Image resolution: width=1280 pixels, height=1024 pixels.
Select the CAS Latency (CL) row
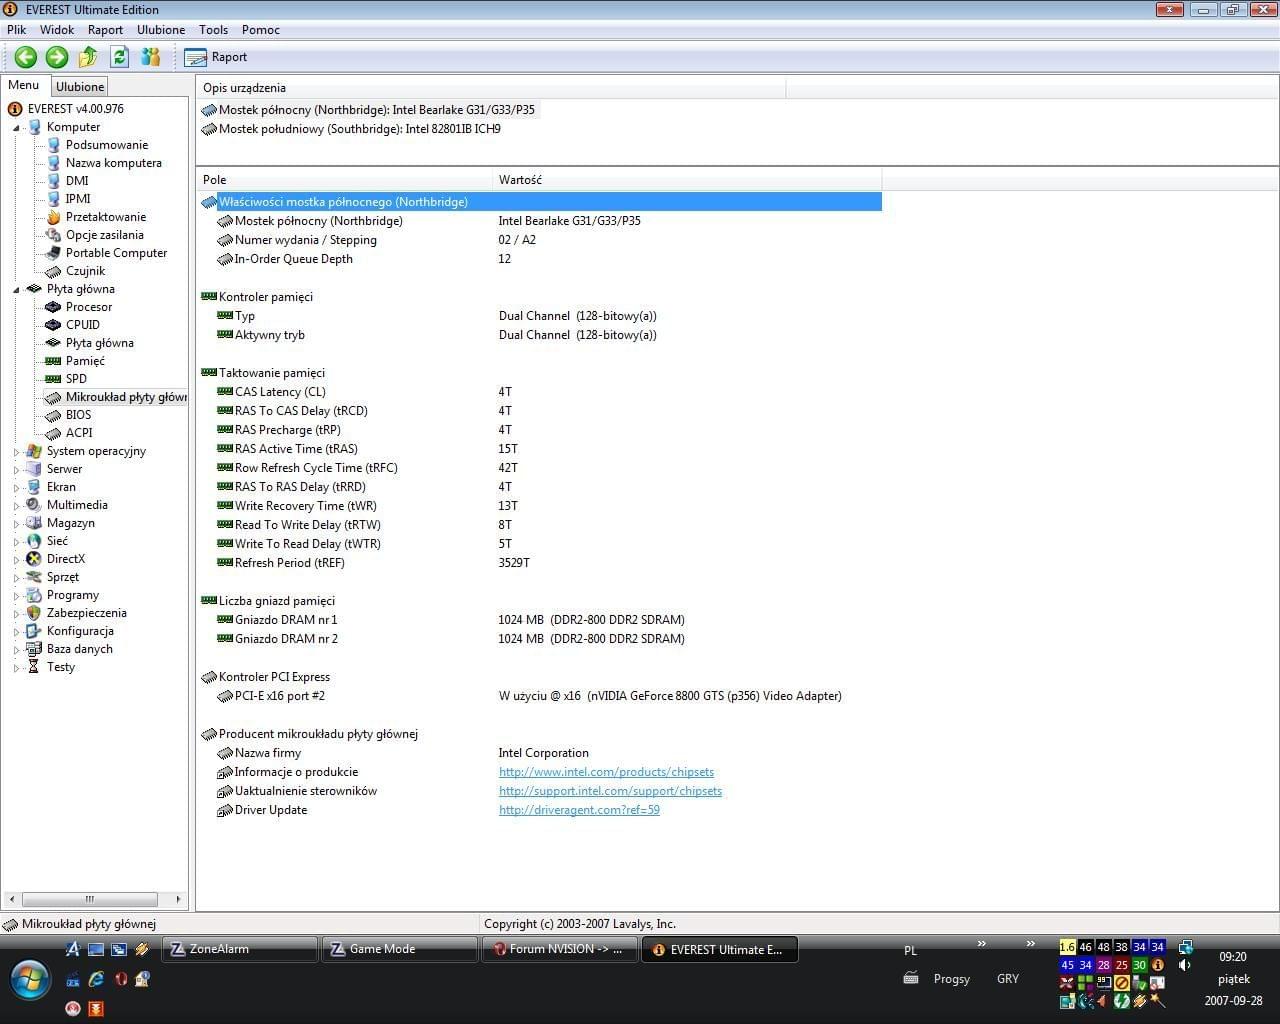coord(540,392)
